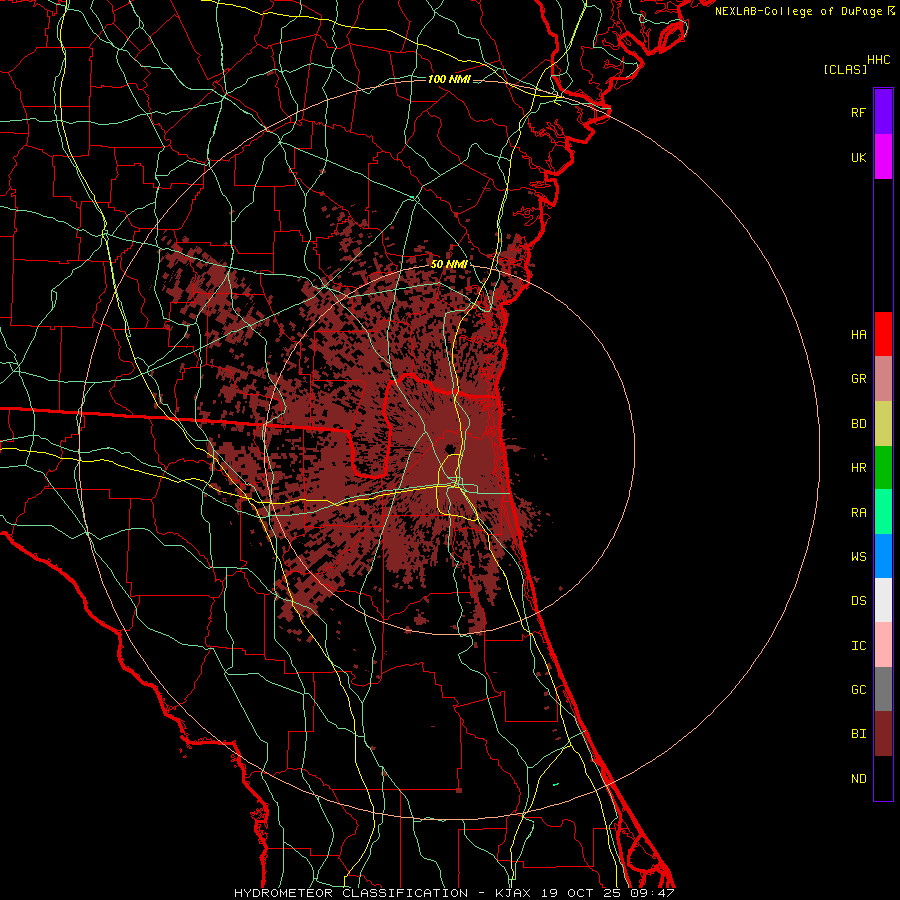Click the KJAX radar site identifier
Viewport: 900px width, 900px height.
click(x=513, y=893)
